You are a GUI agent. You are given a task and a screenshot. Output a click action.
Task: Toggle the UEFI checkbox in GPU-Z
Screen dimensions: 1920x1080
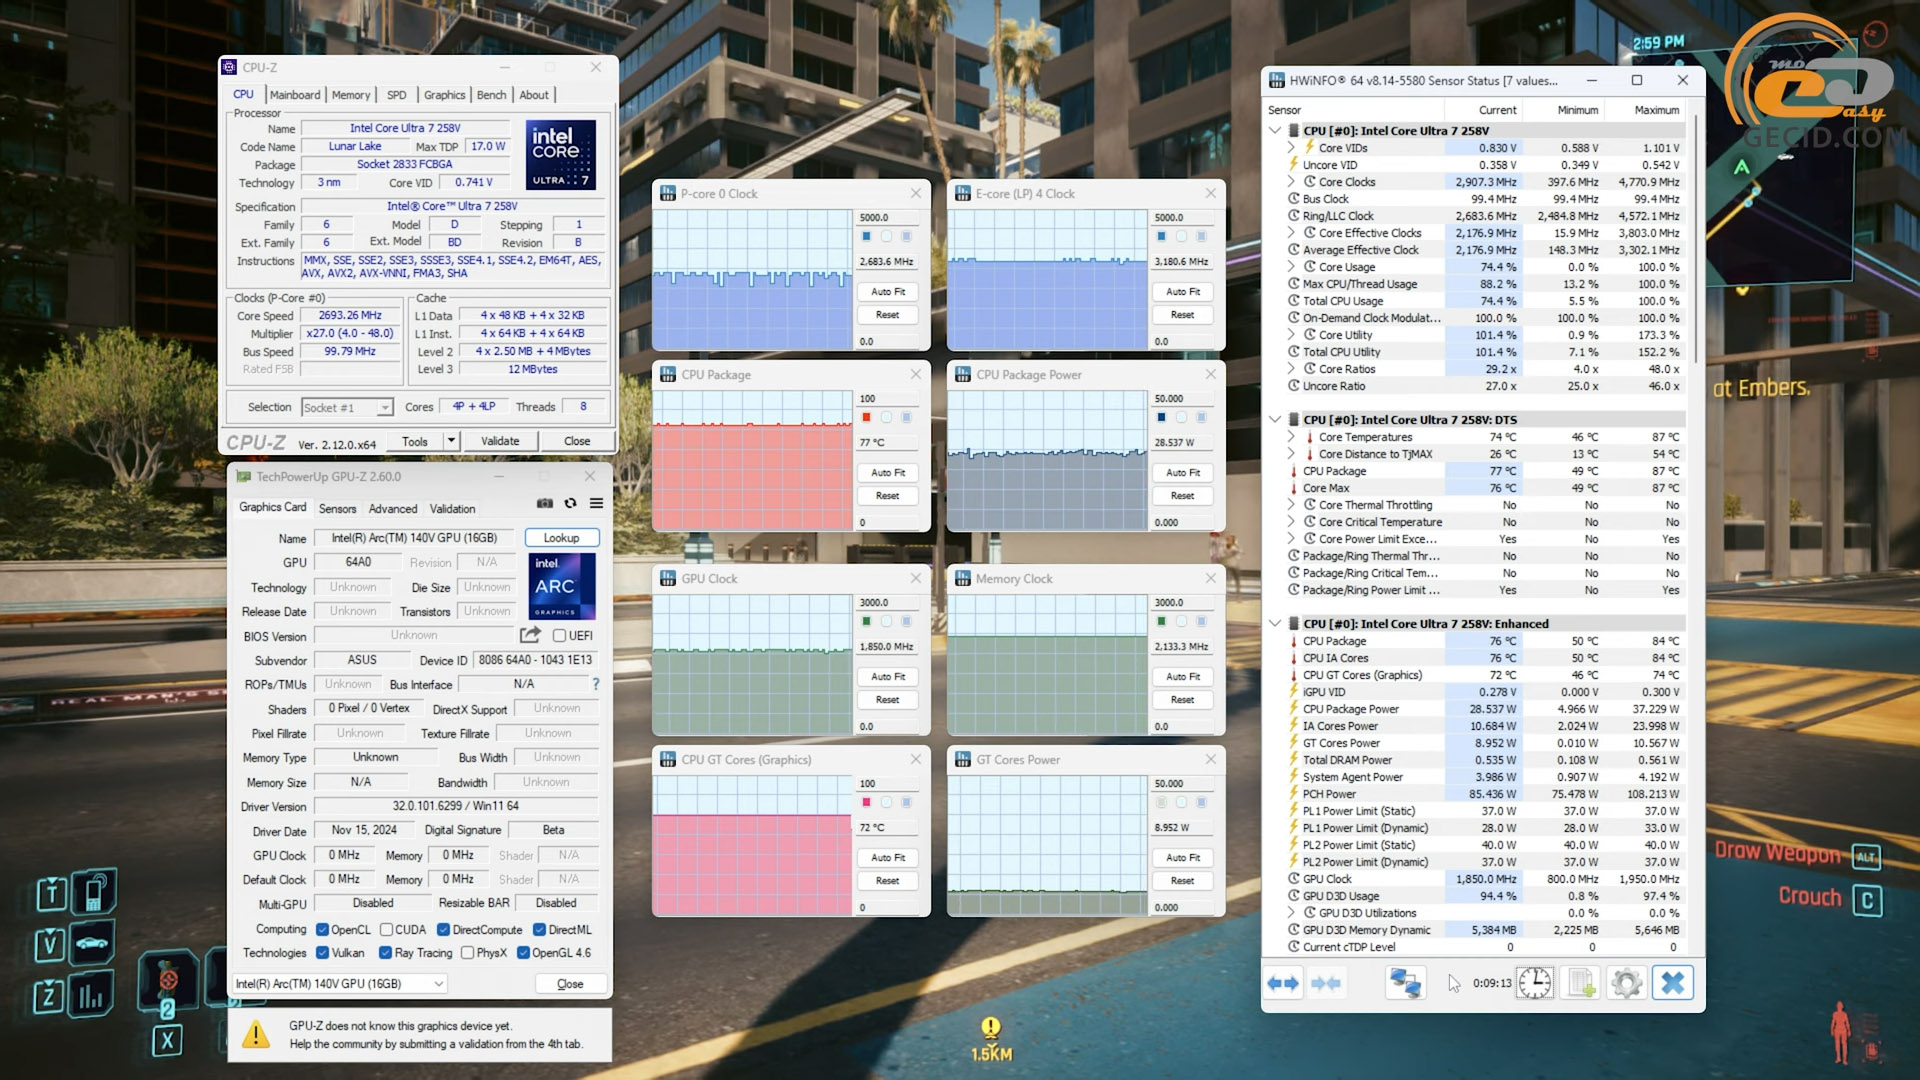coord(559,636)
